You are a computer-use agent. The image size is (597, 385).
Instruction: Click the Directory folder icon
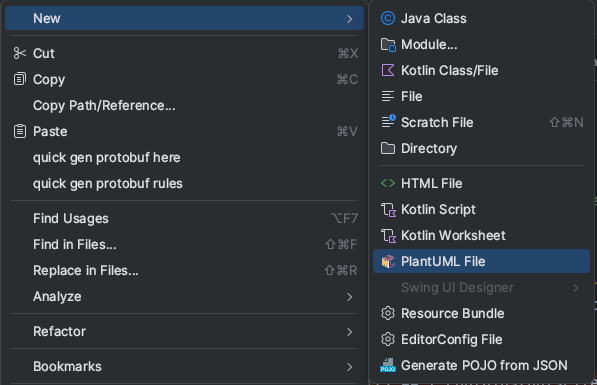tap(388, 148)
